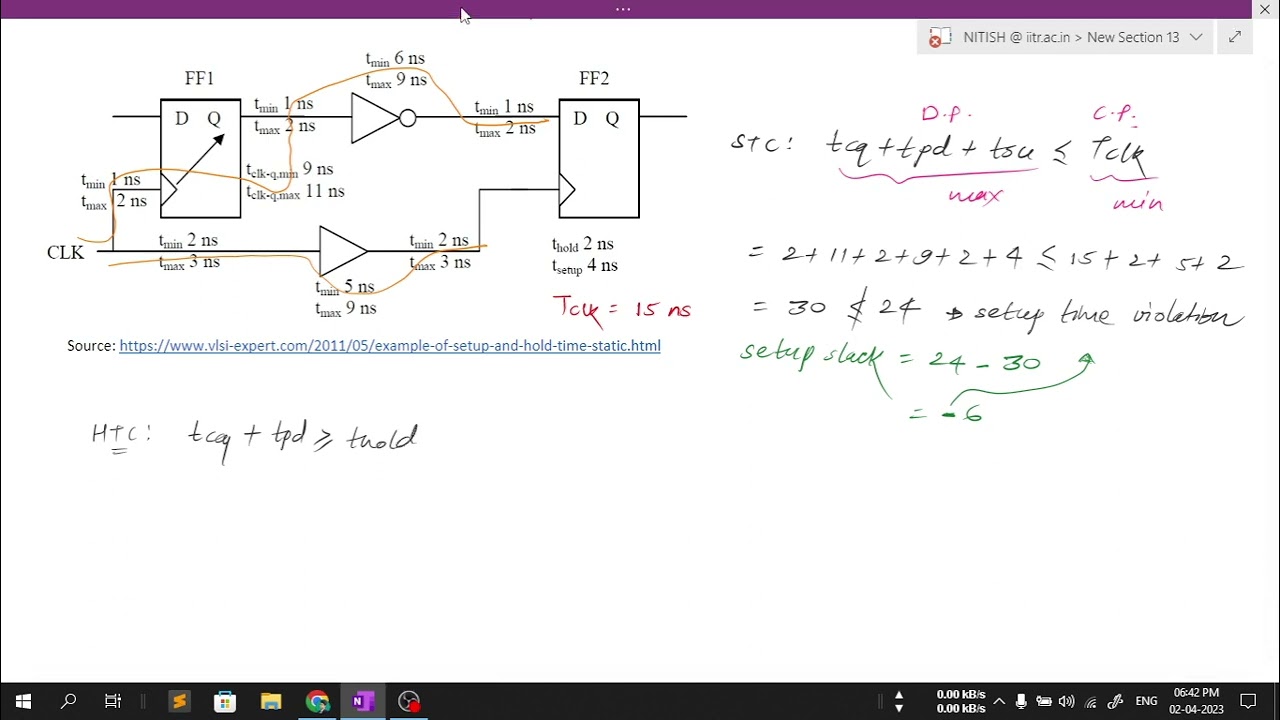The image size is (1280, 720).
Task: Click the CLK label in the diagram
Action: (65, 252)
